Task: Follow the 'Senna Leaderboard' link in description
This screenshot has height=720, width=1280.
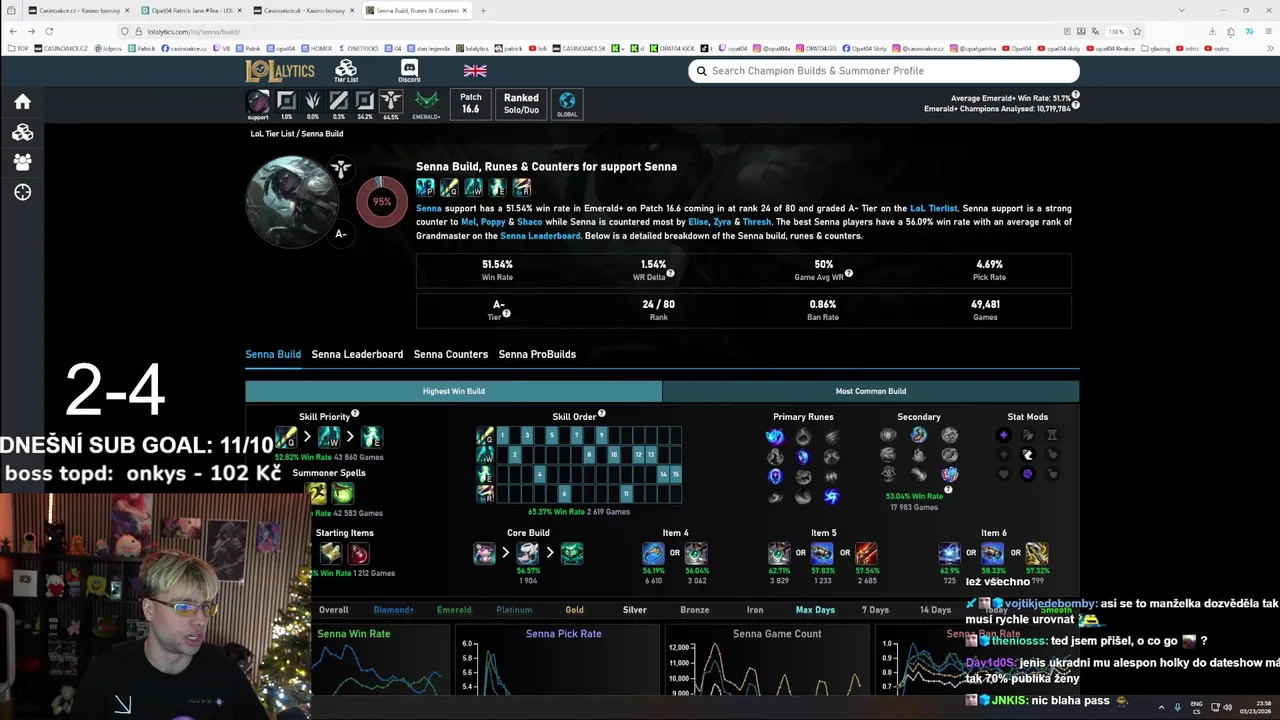Action: (540, 236)
